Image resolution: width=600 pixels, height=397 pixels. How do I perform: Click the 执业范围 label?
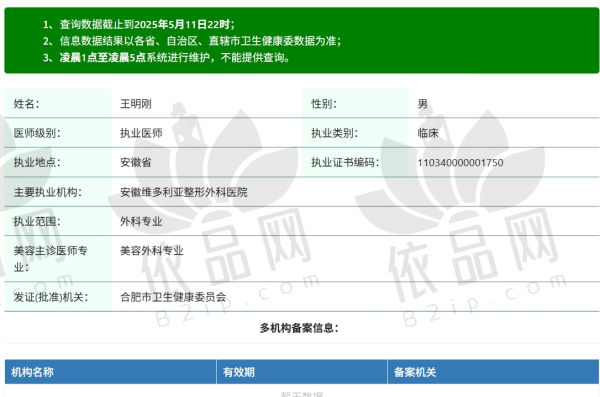[x=37, y=221]
